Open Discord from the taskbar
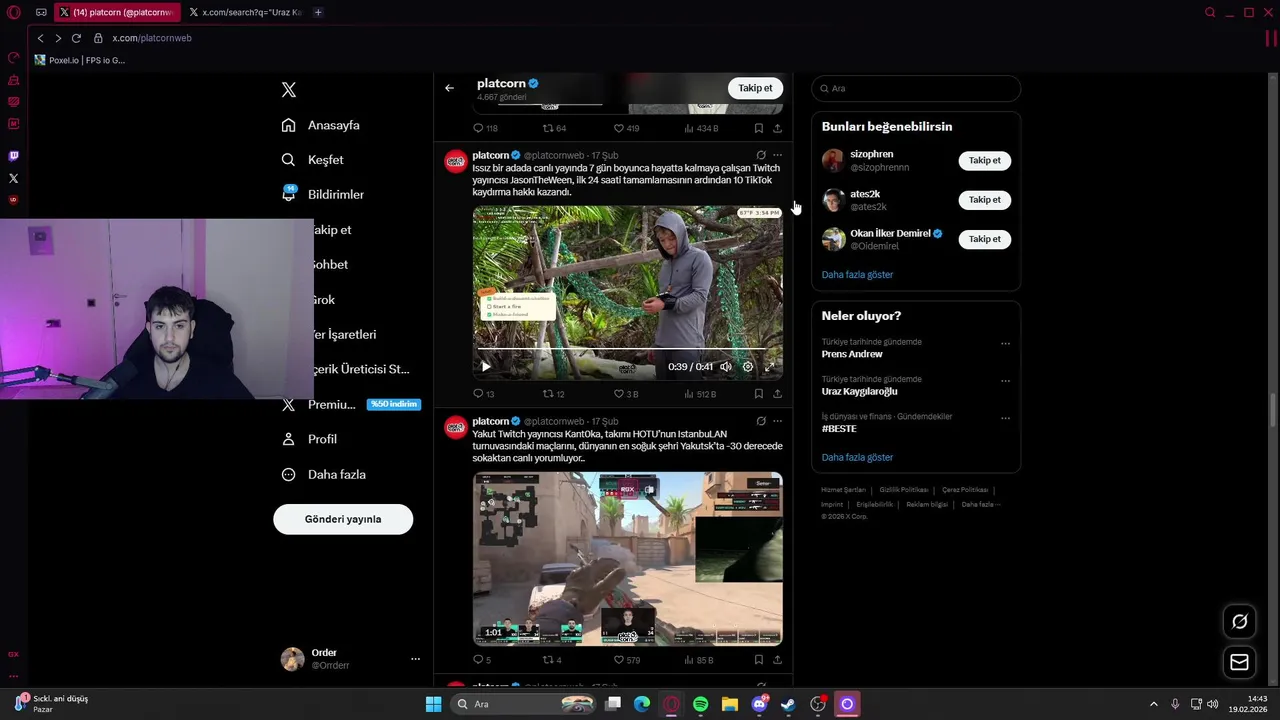The height and width of the screenshot is (720, 1280). 759,704
